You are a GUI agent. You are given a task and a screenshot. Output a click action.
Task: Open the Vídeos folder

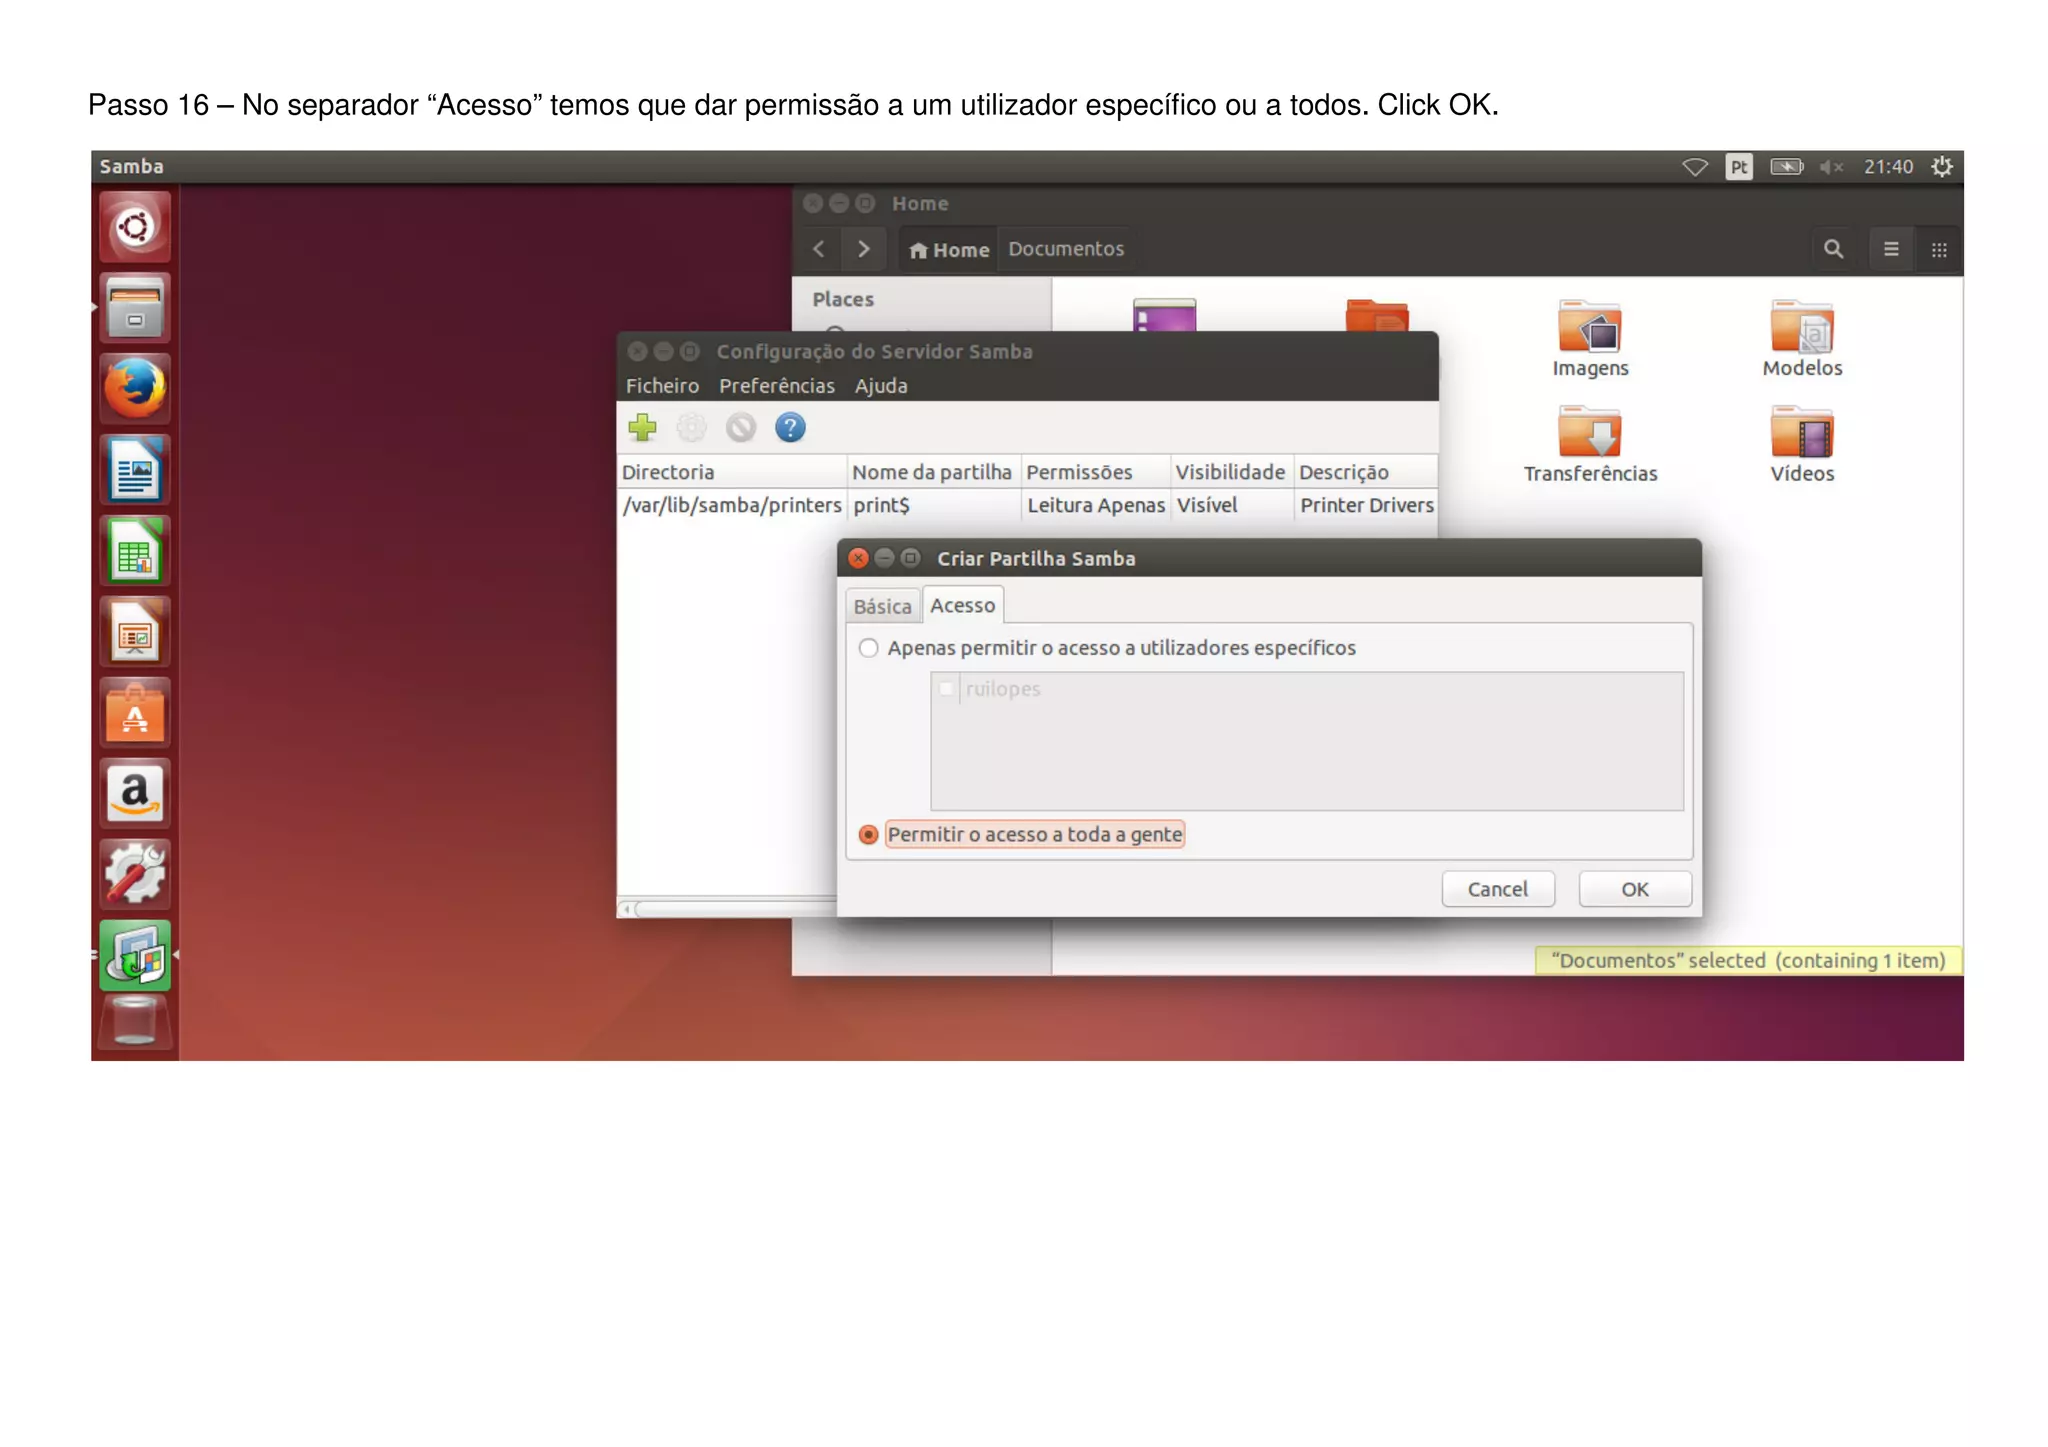point(1802,445)
